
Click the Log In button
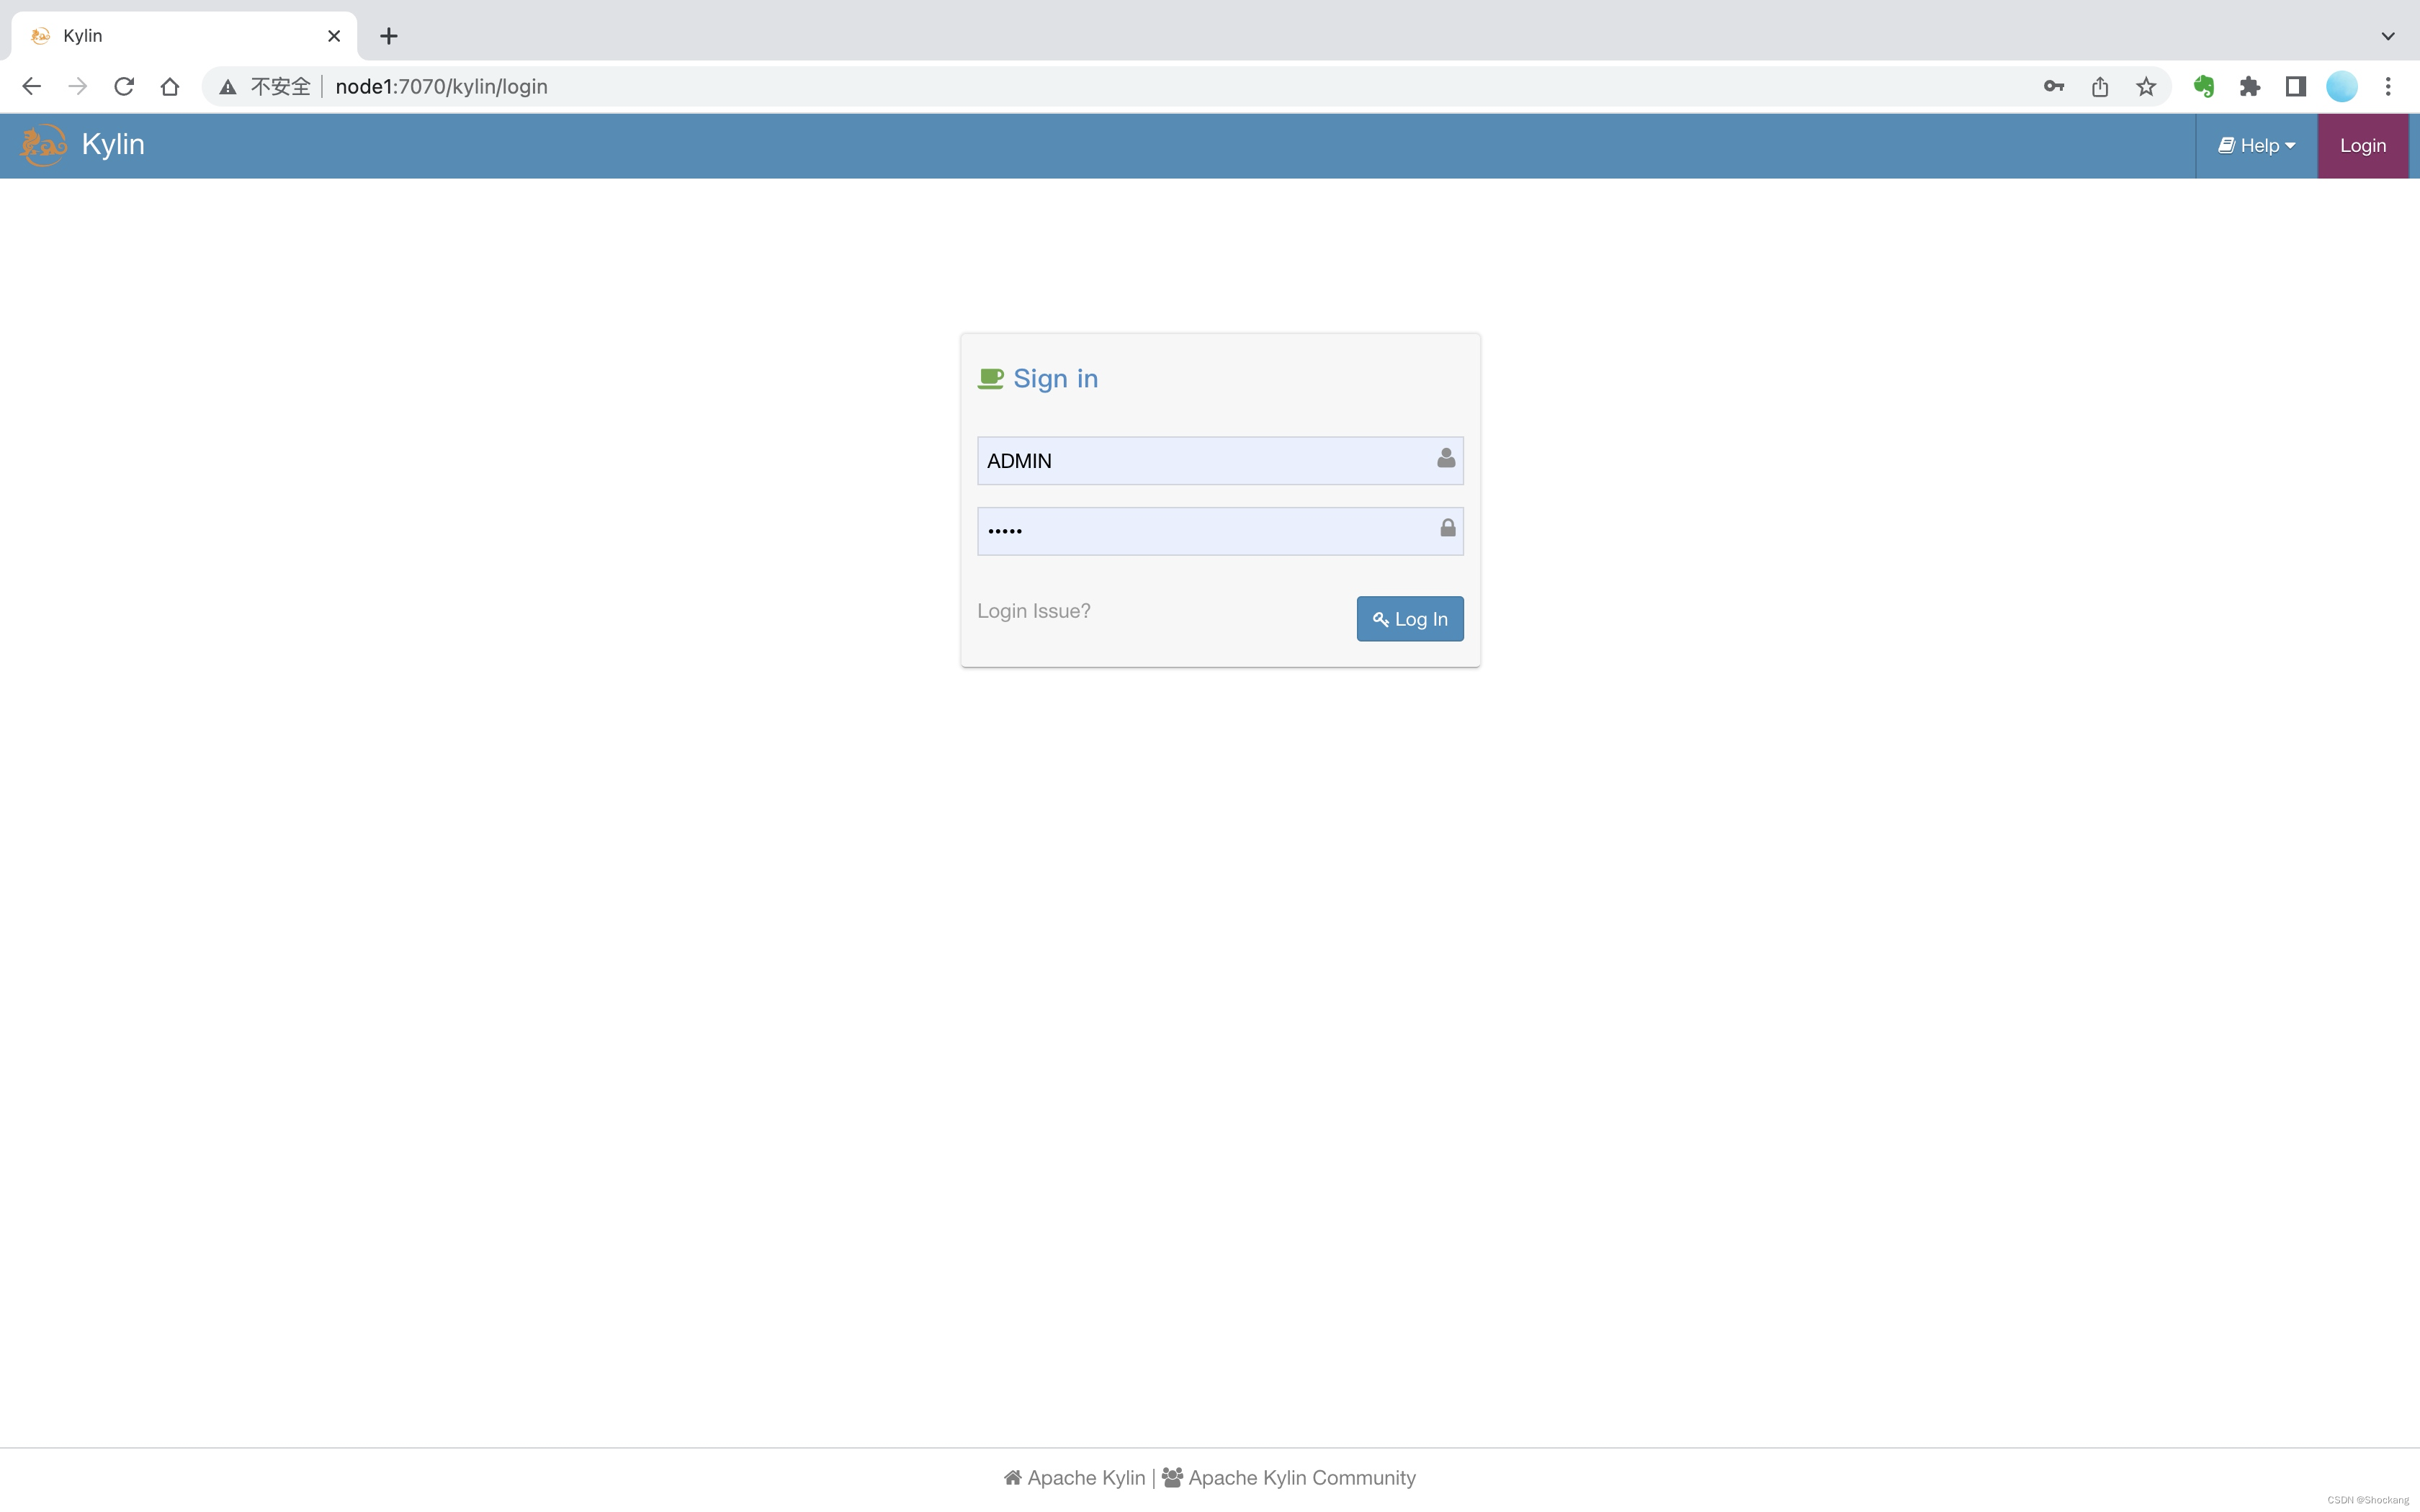pyautogui.click(x=1410, y=619)
